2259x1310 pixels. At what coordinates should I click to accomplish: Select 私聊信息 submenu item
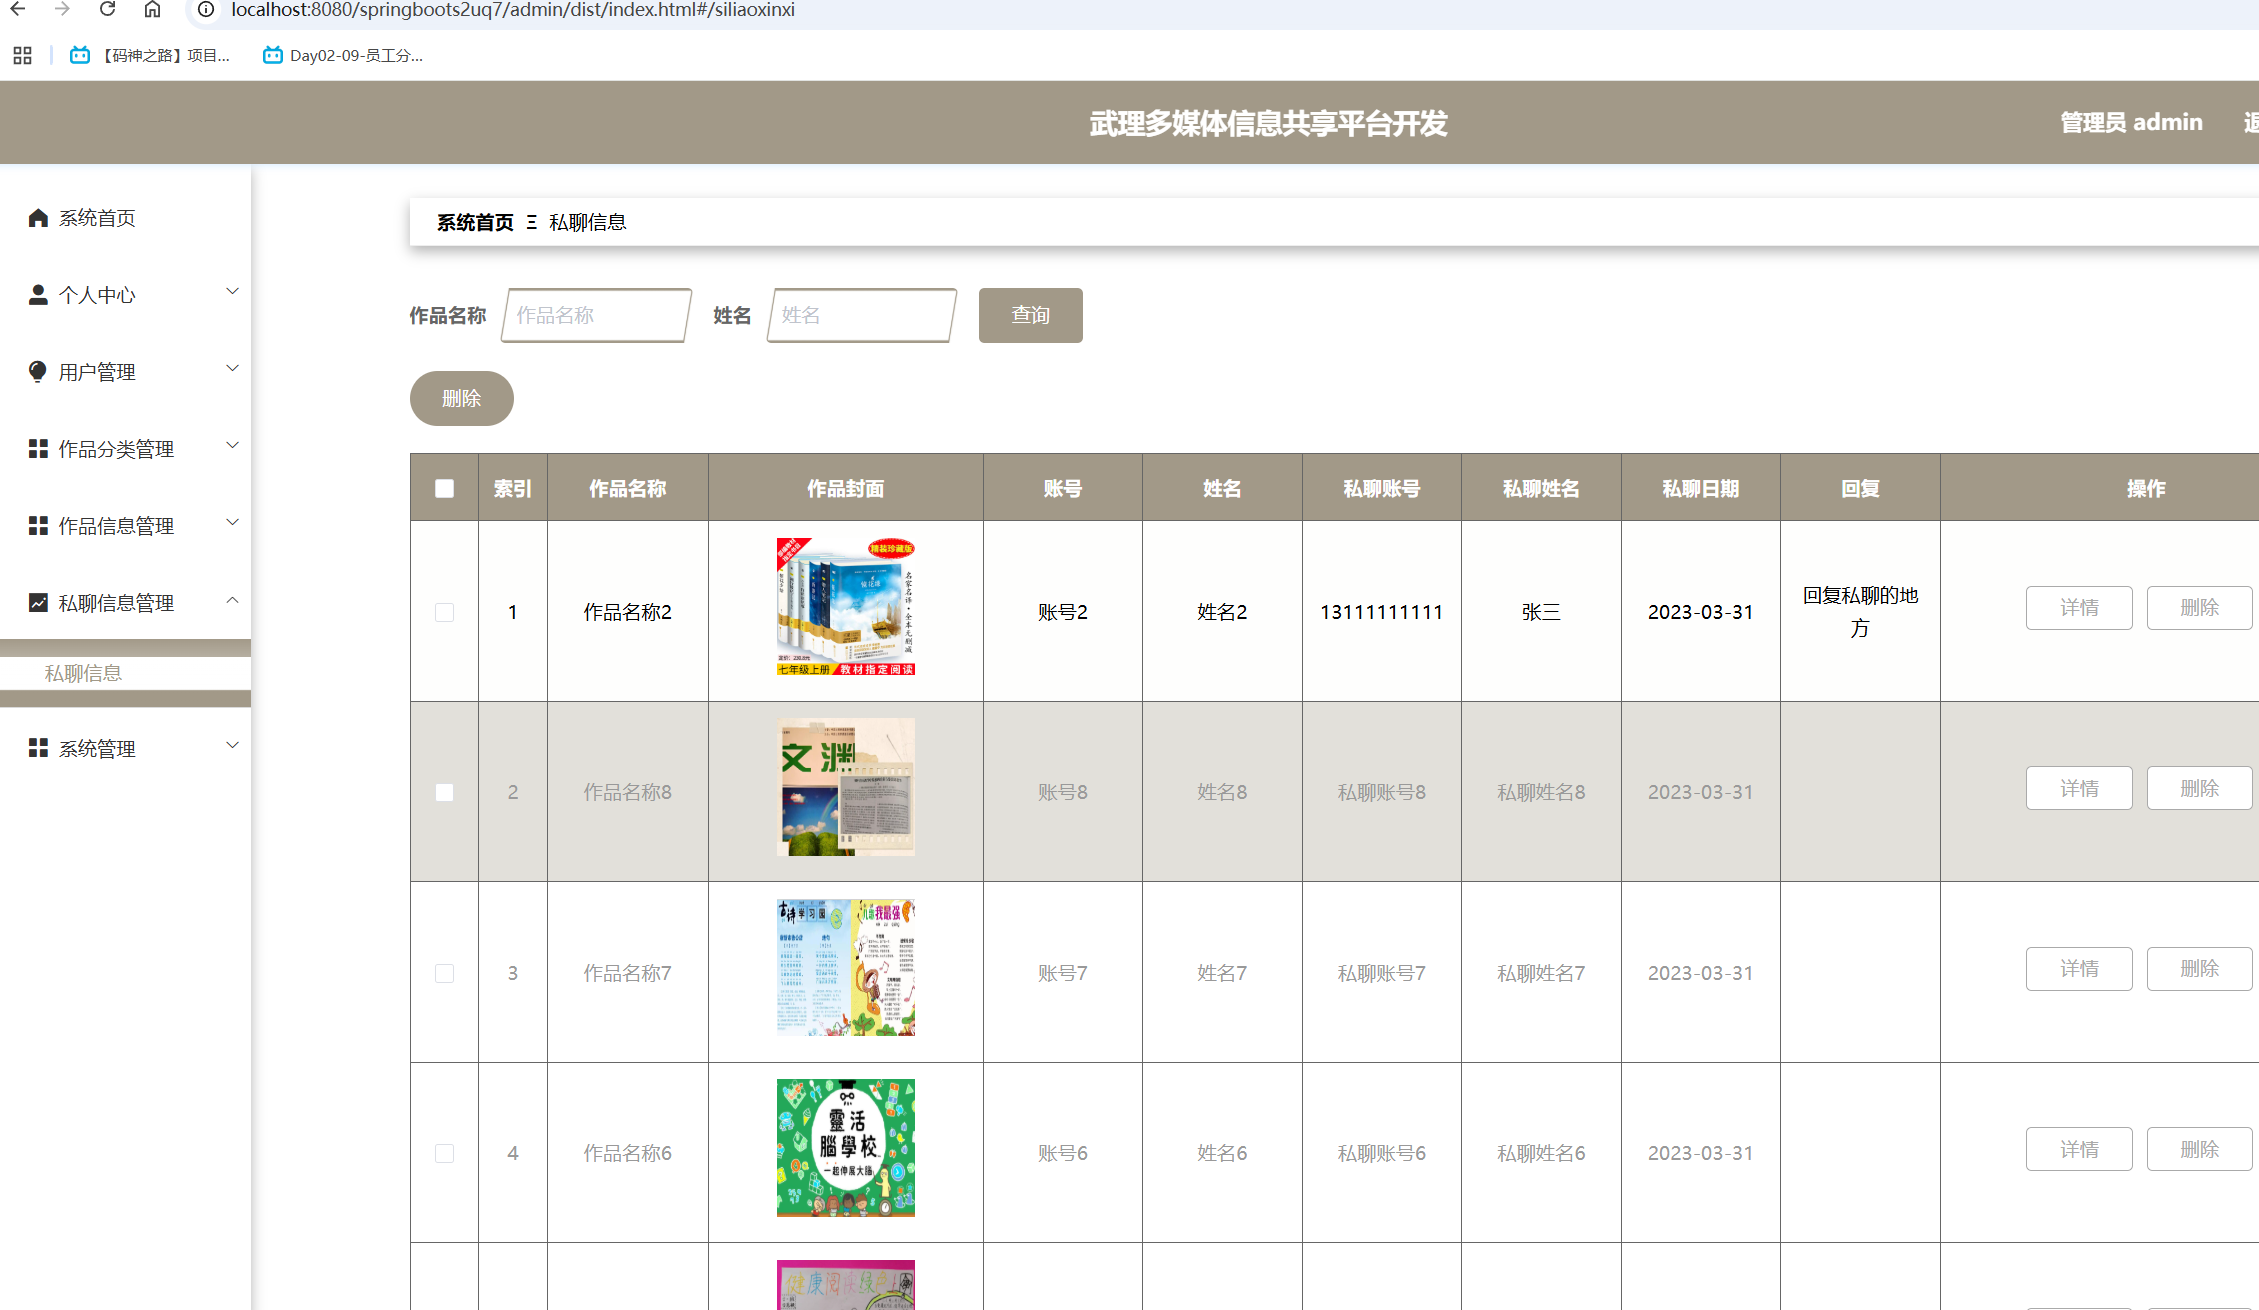[125, 673]
